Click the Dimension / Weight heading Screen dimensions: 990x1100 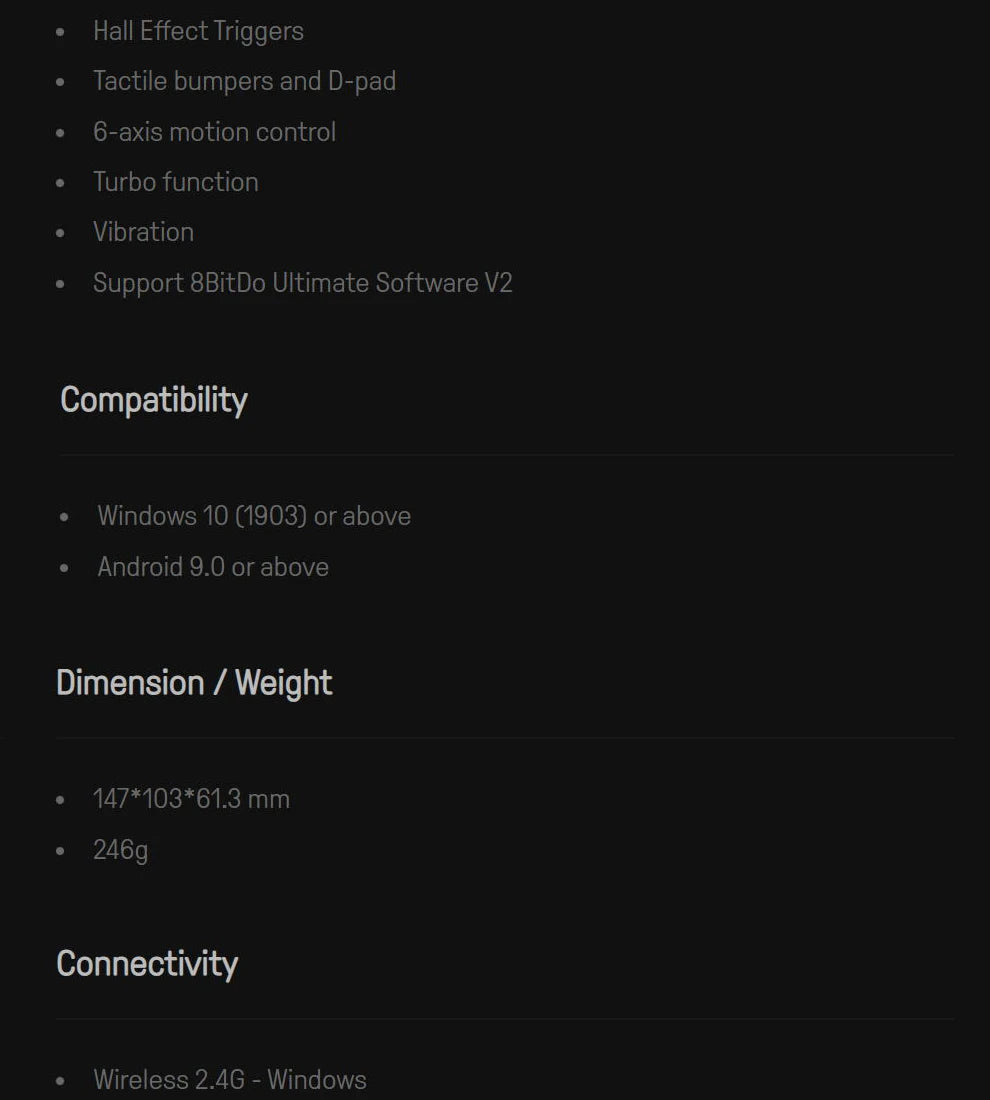point(194,683)
